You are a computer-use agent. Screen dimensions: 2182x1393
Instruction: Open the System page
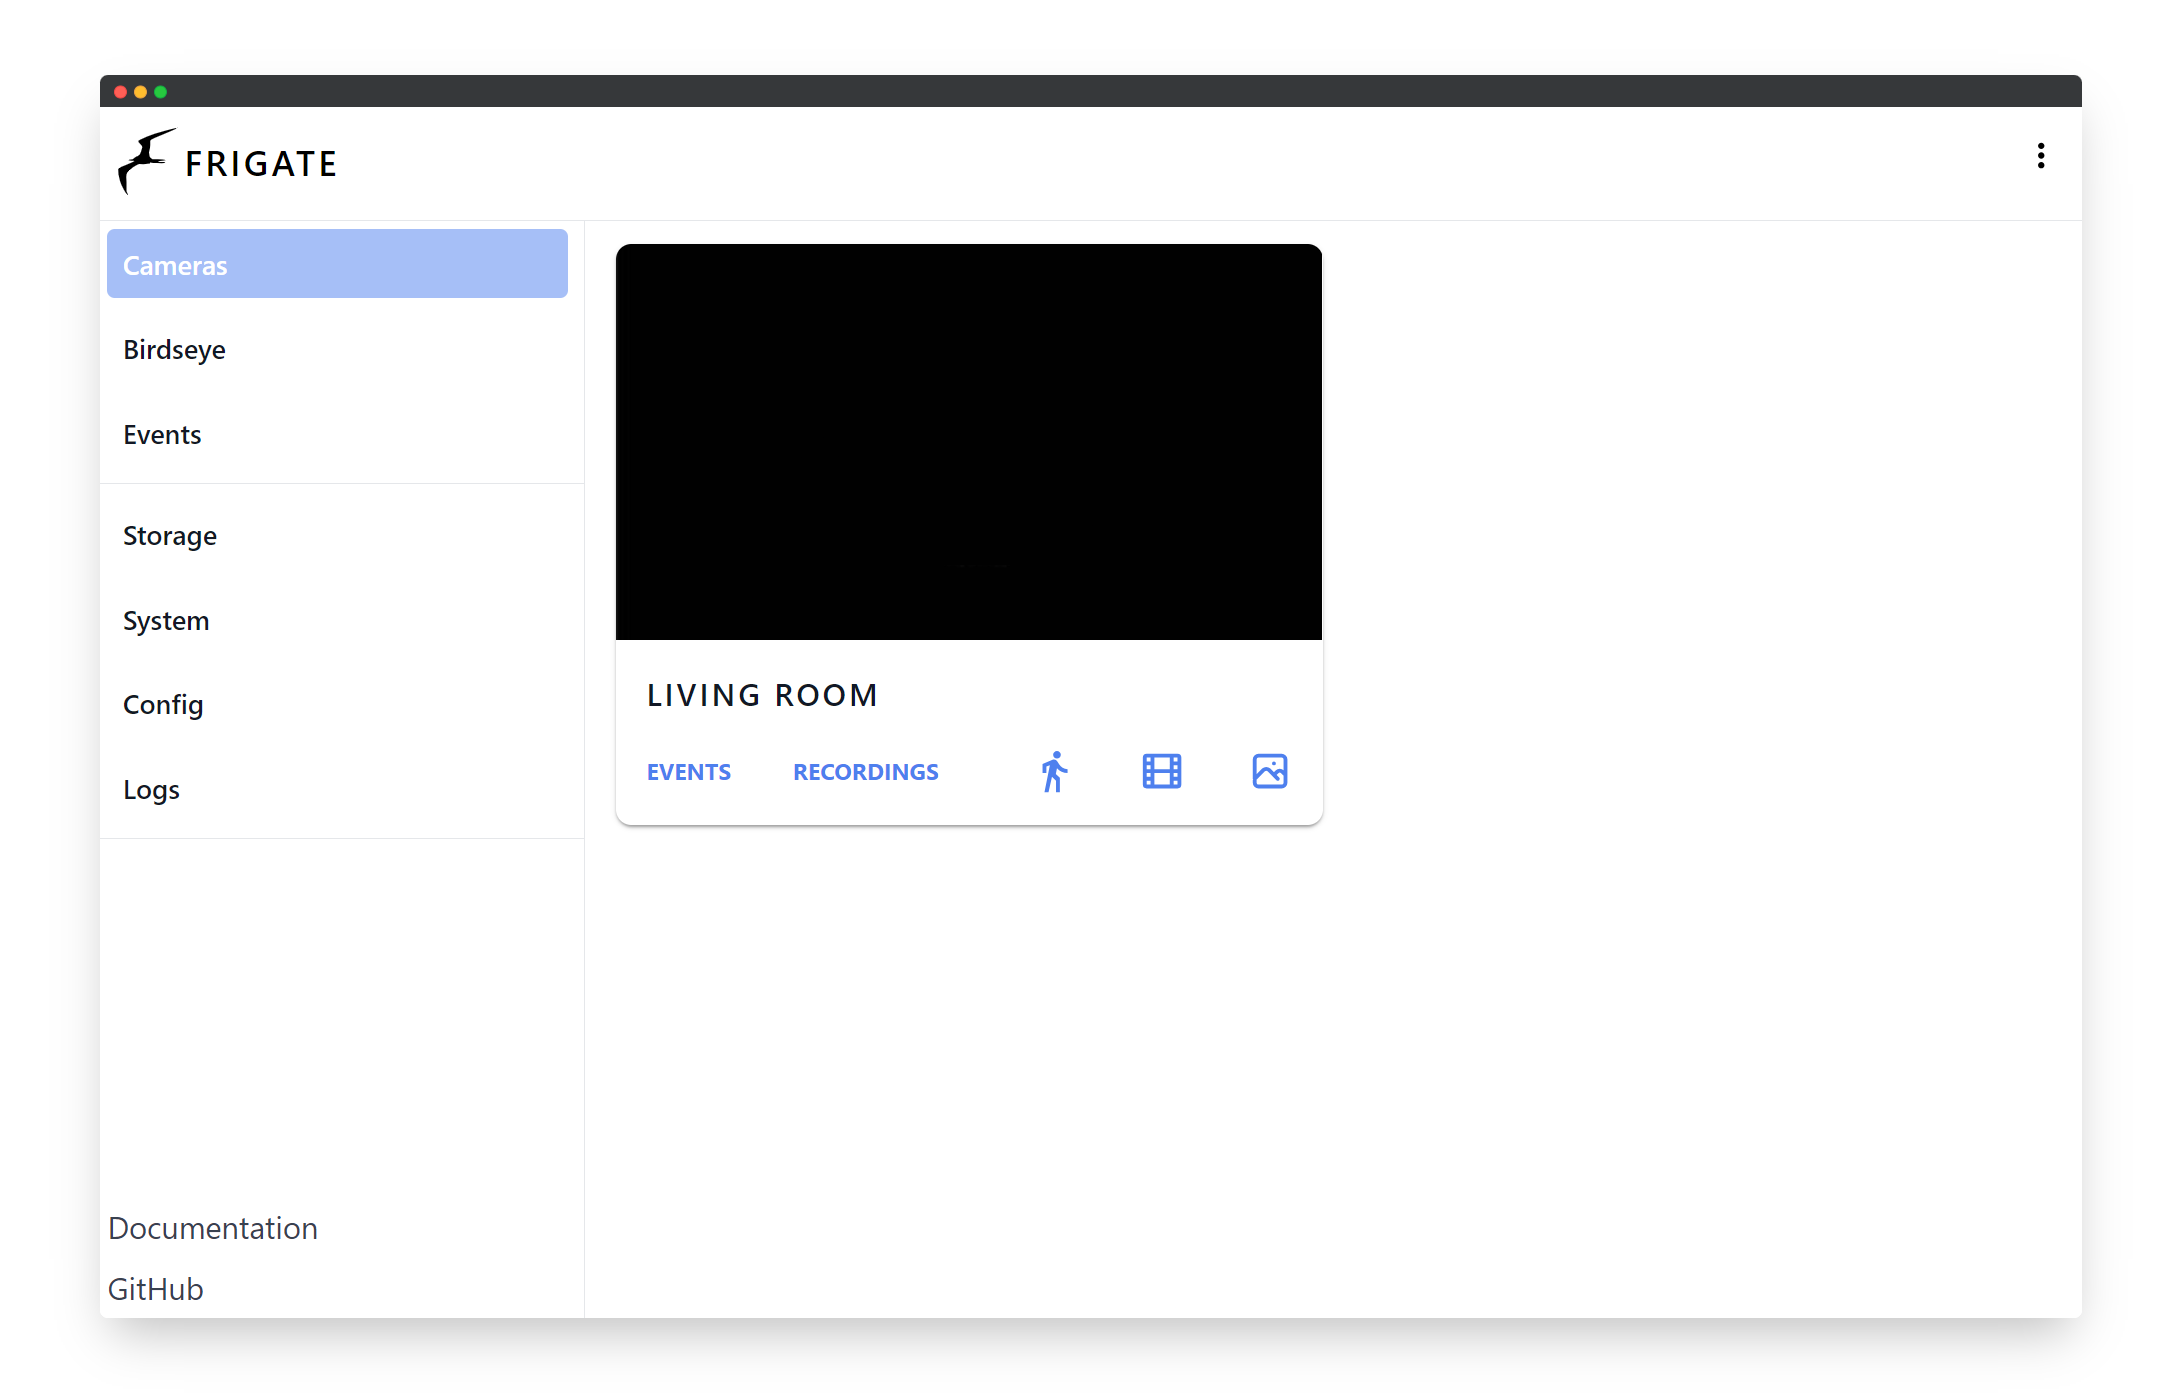[166, 621]
